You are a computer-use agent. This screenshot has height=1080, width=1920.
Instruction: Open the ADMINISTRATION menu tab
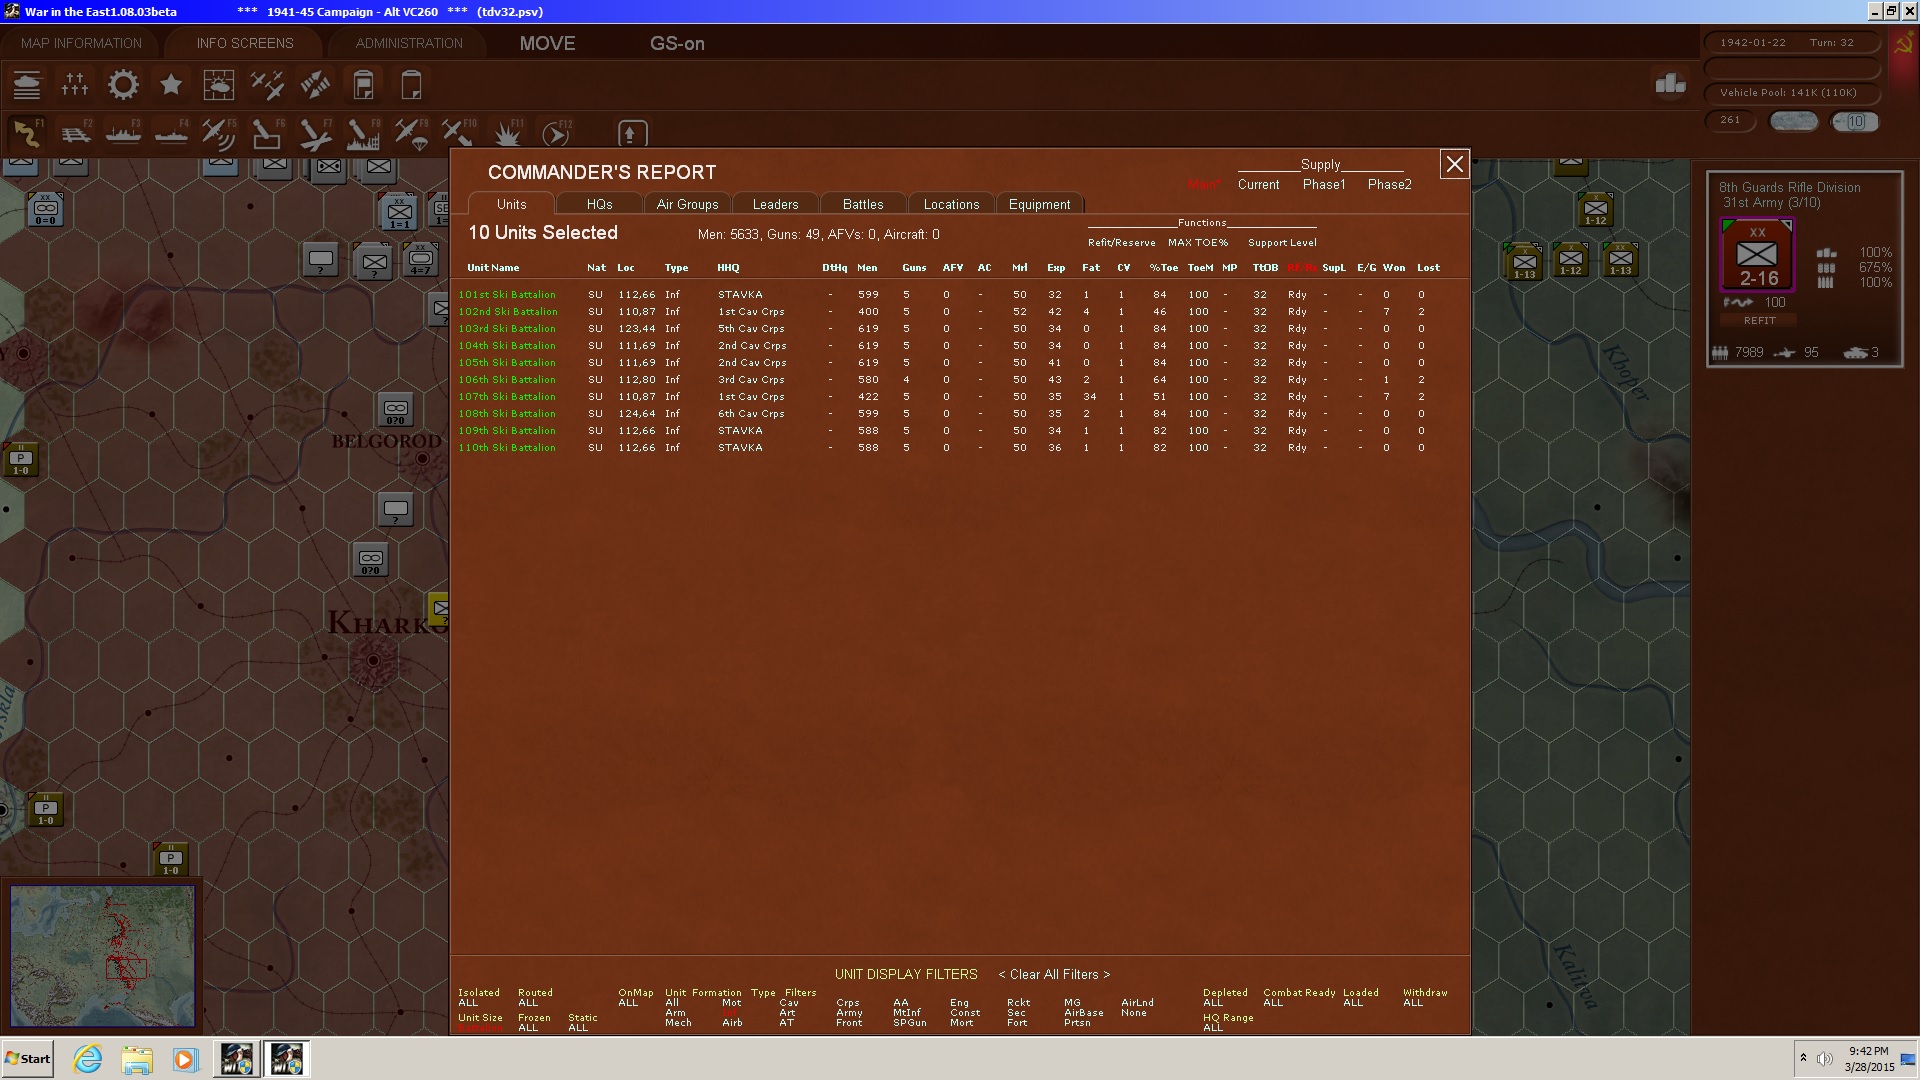click(409, 43)
